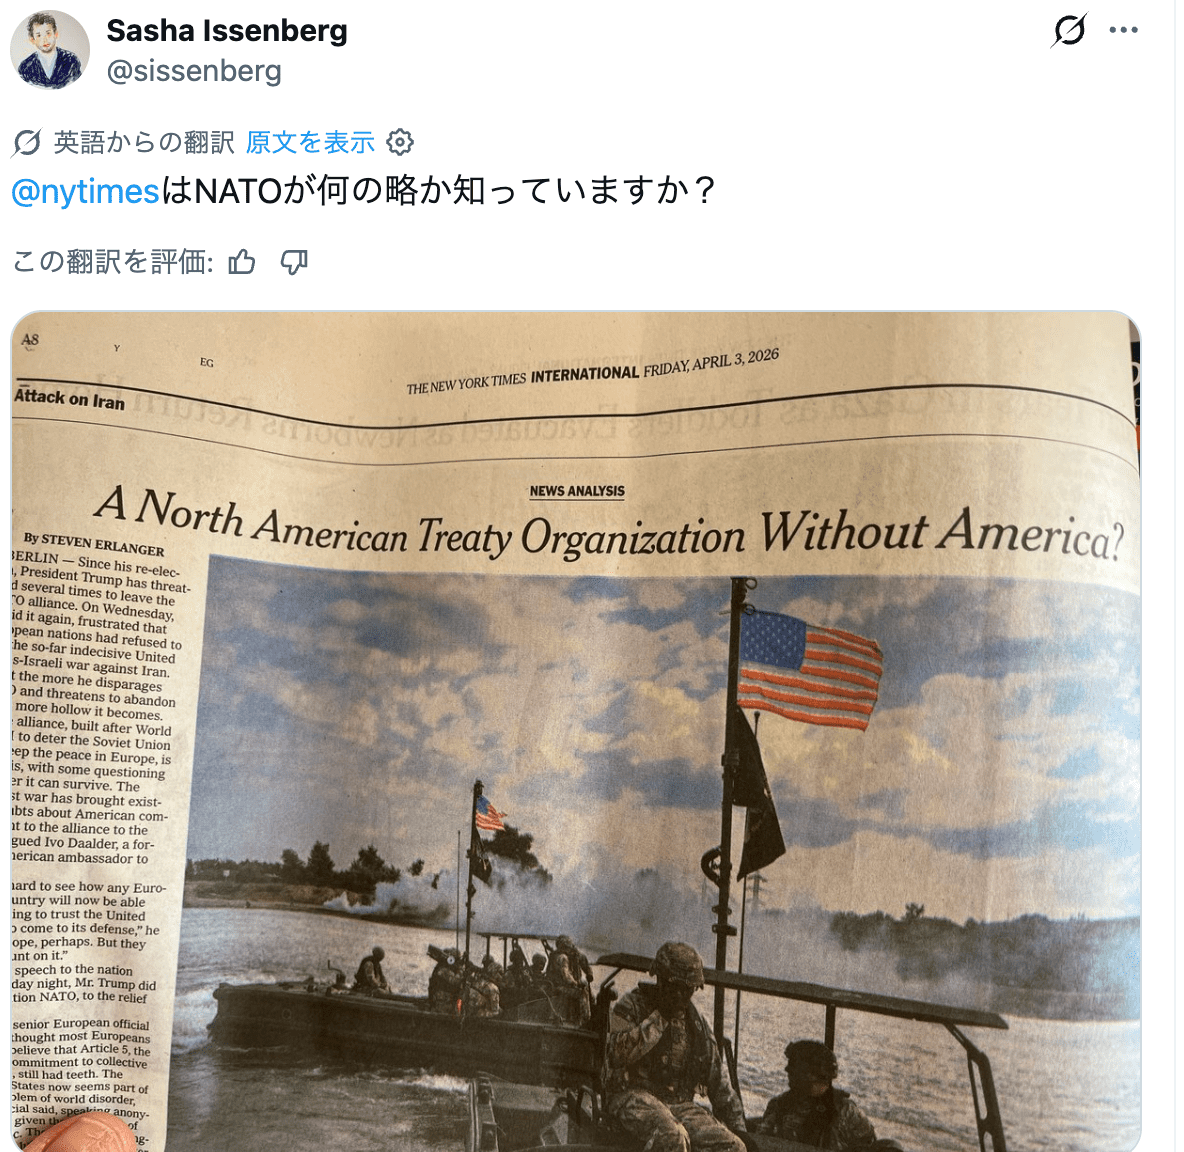The height and width of the screenshot is (1152, 1184).
Task: Show original text via 原文を表示
Action: pyautogui.click(x=310, y=142)
